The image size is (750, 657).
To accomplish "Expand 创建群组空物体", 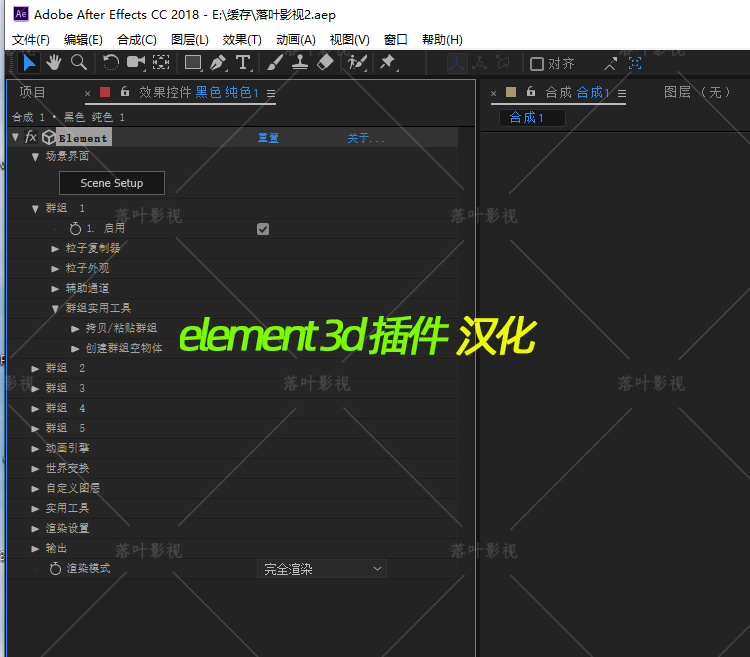I will click(x=75, y=349).
